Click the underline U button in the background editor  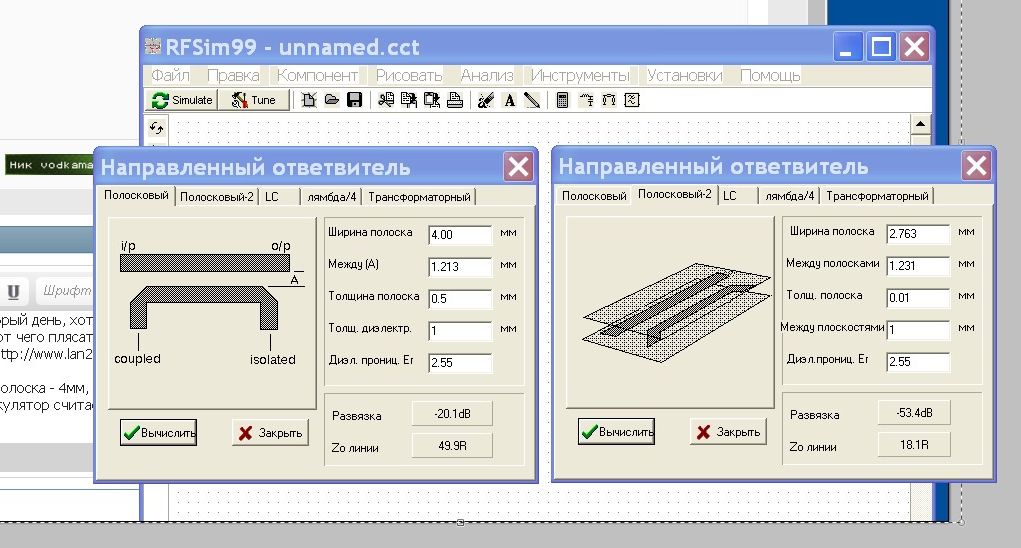pyautogui.click(x=13, y=291)
